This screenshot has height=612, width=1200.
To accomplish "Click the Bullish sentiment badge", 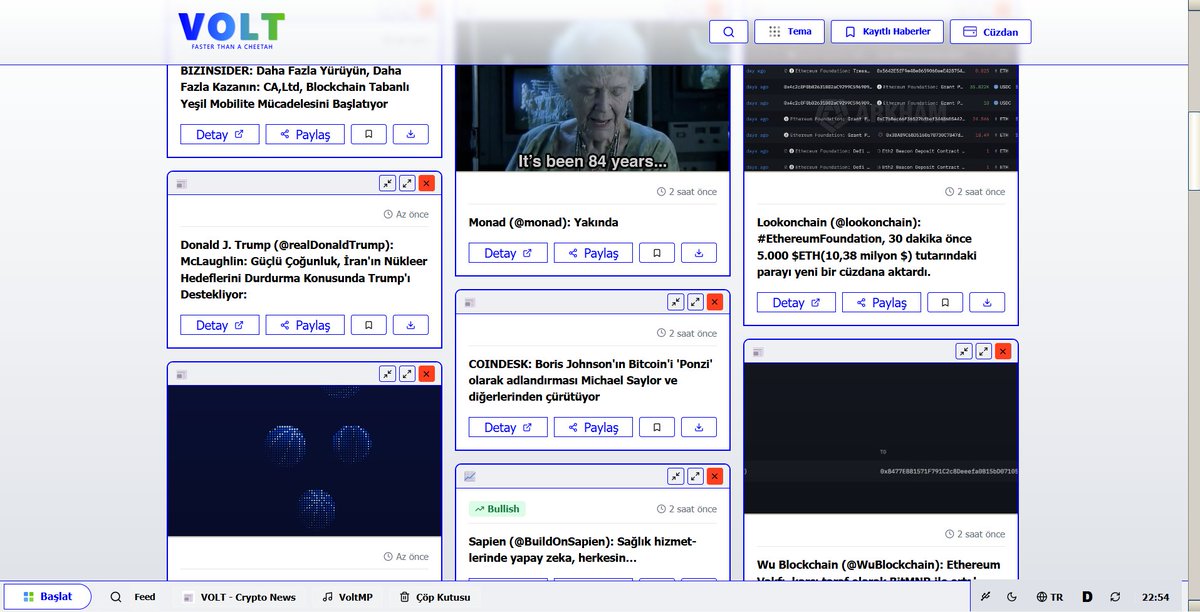I will tap(497, 509).
